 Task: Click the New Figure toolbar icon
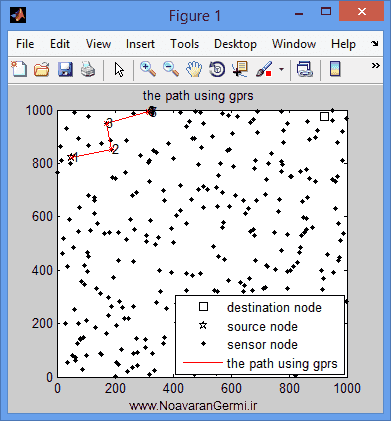pos(19,69)
